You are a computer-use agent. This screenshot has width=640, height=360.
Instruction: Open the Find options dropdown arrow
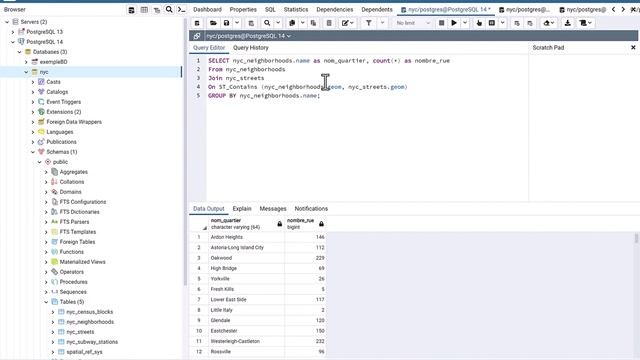278,23
